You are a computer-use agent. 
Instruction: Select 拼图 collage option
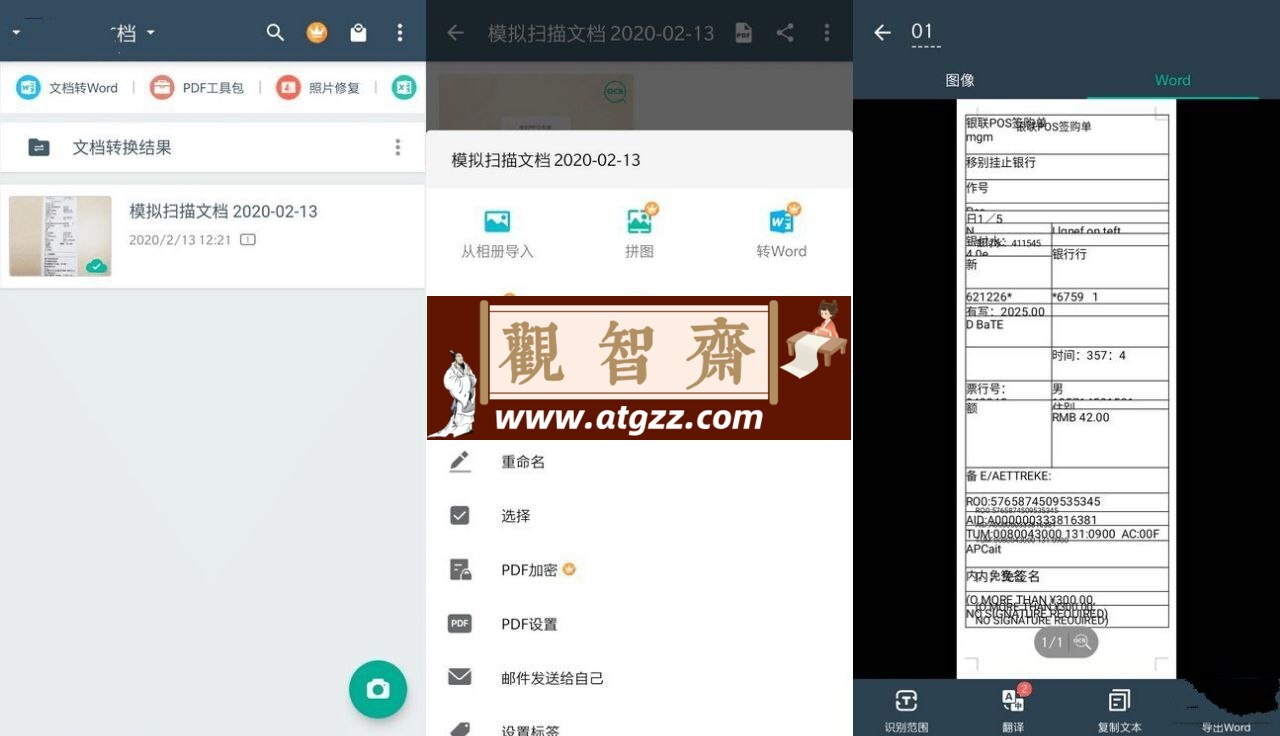tap(640, 232)
